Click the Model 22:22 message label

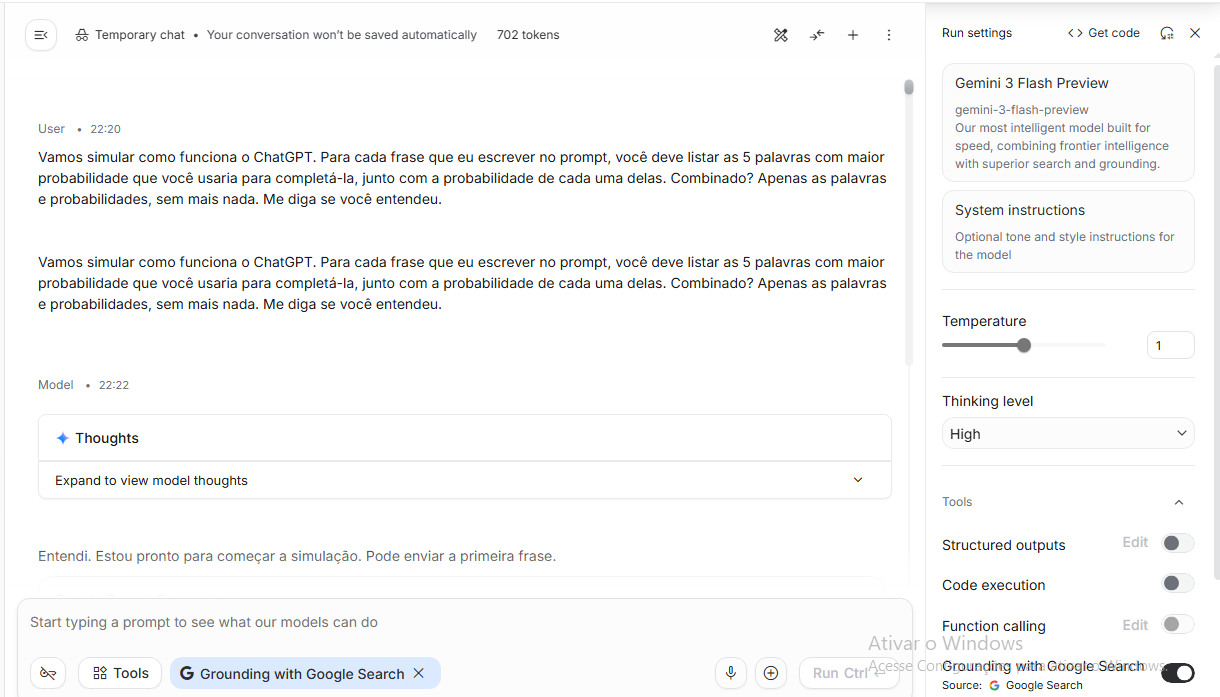[x=84, y=385]
